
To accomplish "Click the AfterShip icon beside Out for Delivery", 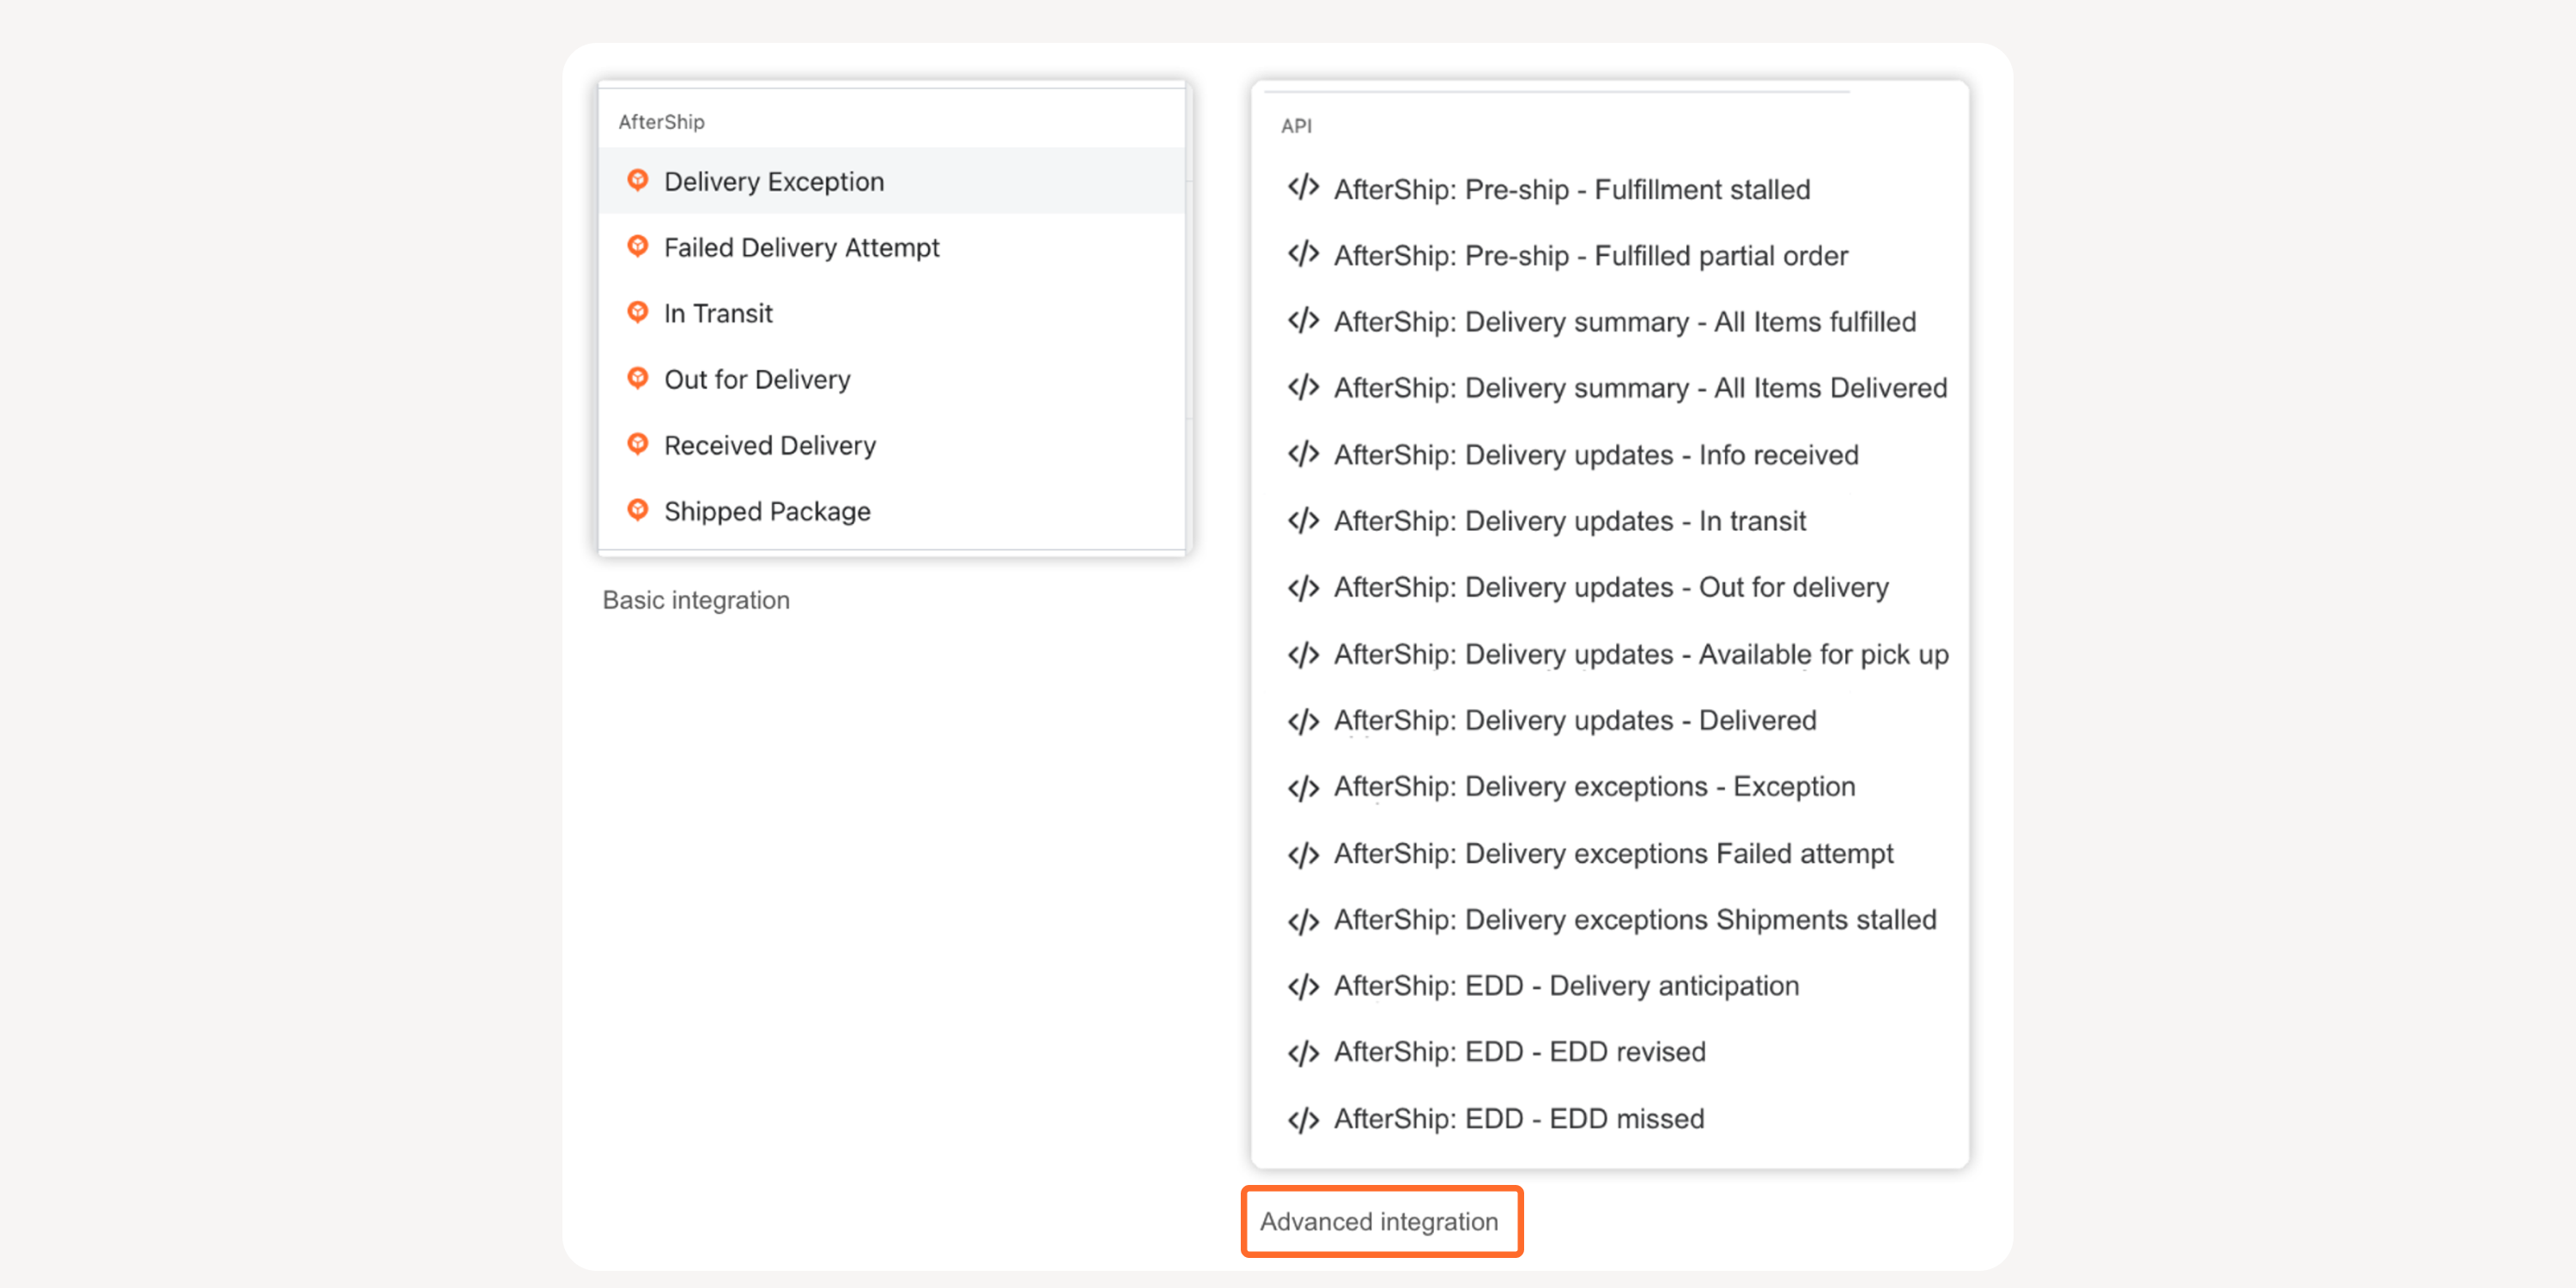I will click(x=637, y=379).
